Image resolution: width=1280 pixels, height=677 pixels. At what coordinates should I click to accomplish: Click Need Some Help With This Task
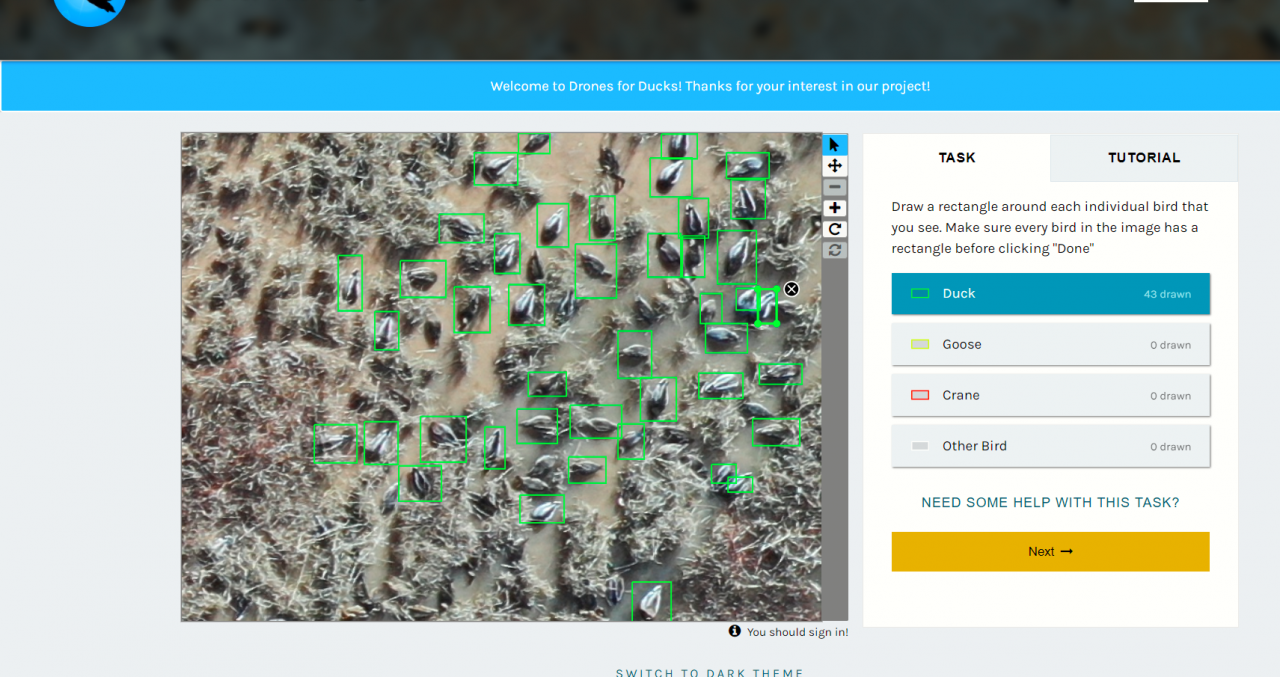(x=1050, y=503)
